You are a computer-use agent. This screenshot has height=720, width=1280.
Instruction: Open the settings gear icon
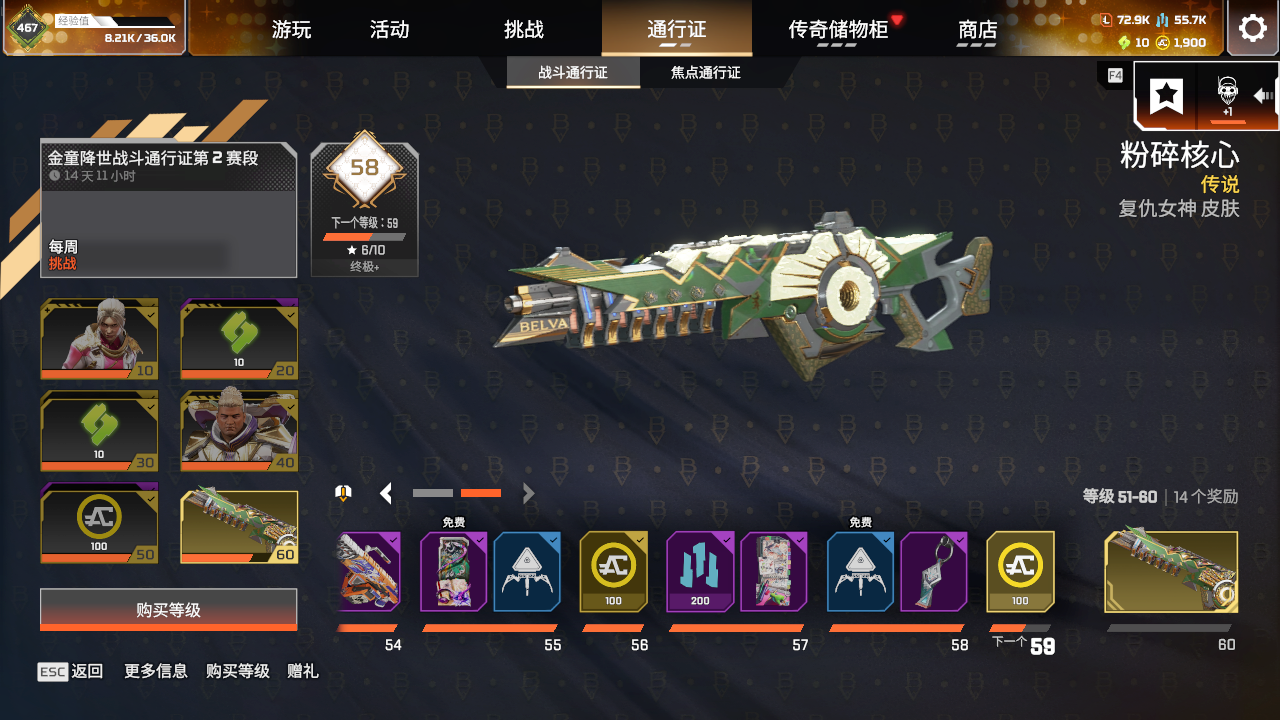coord(1252,27)
